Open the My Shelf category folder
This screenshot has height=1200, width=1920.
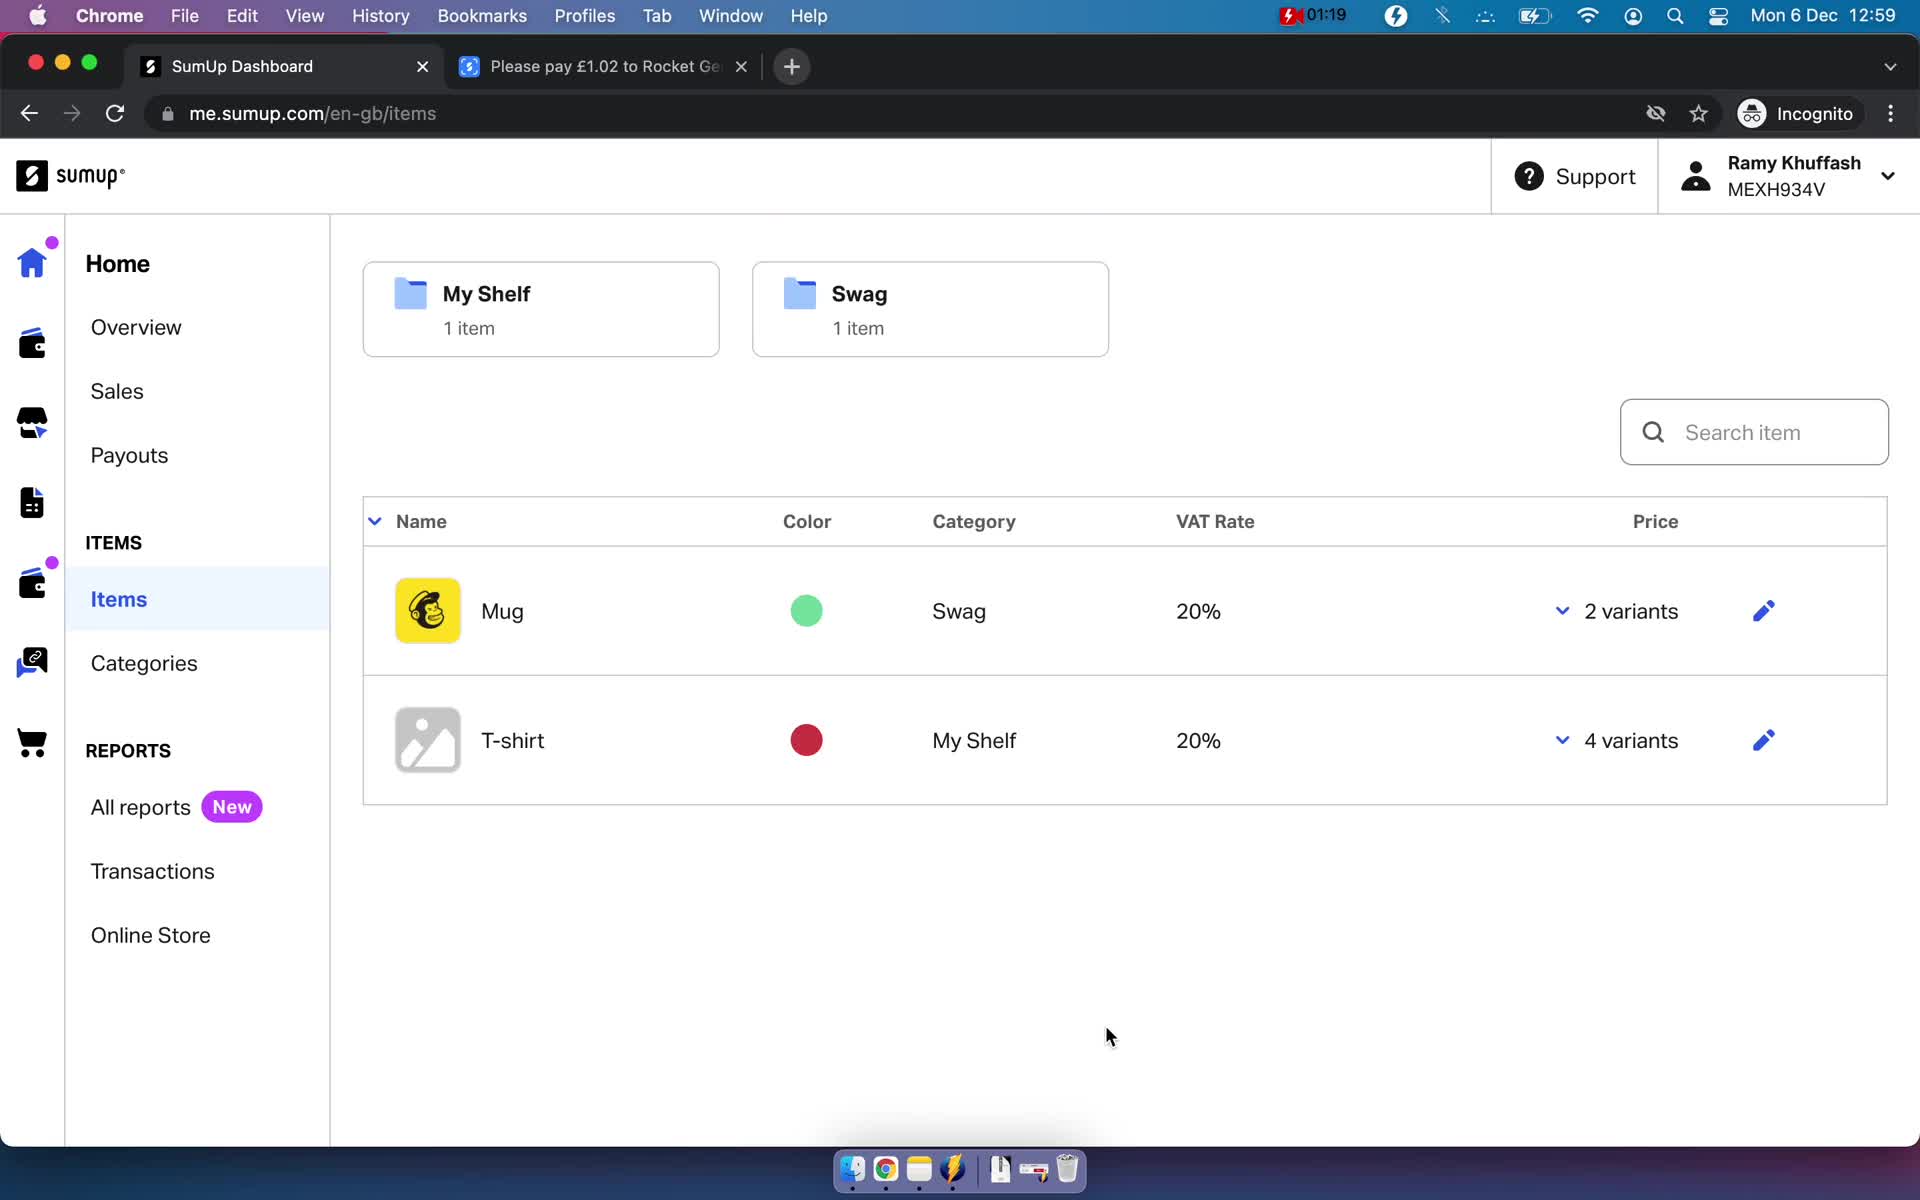click(x=542, y=308)
